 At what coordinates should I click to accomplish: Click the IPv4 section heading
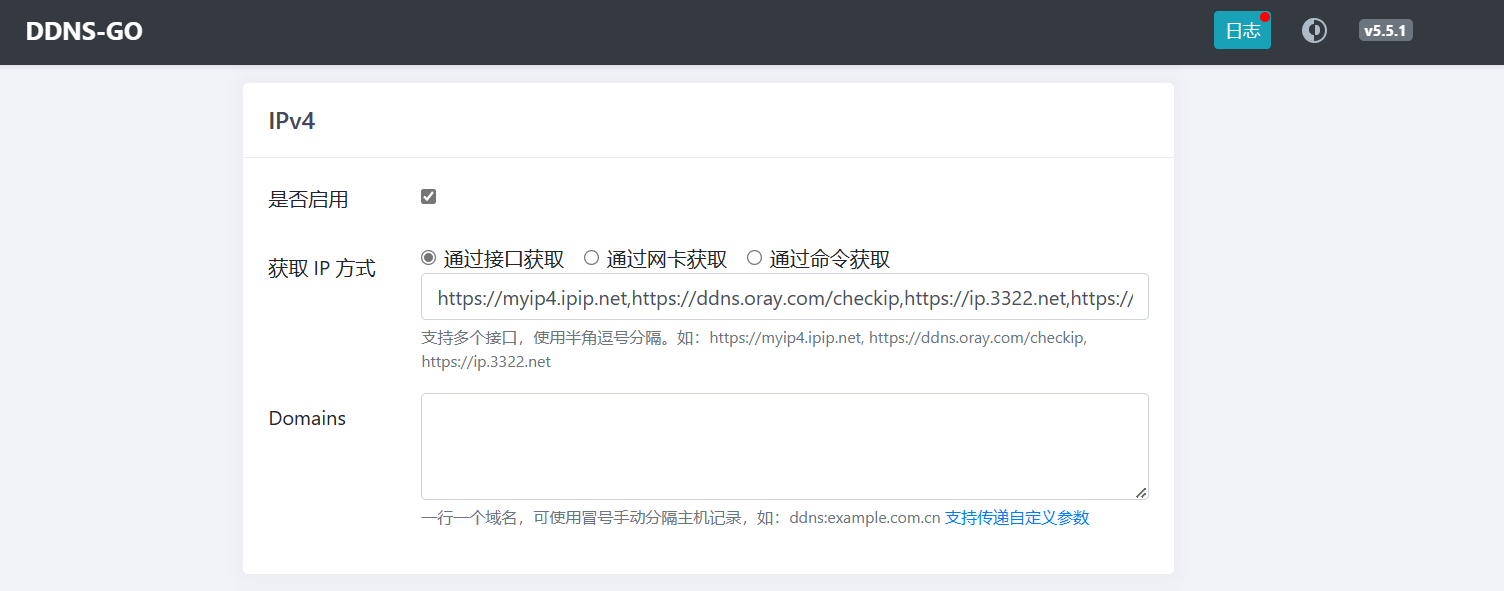pyautogui.click(x=292, y=121)
